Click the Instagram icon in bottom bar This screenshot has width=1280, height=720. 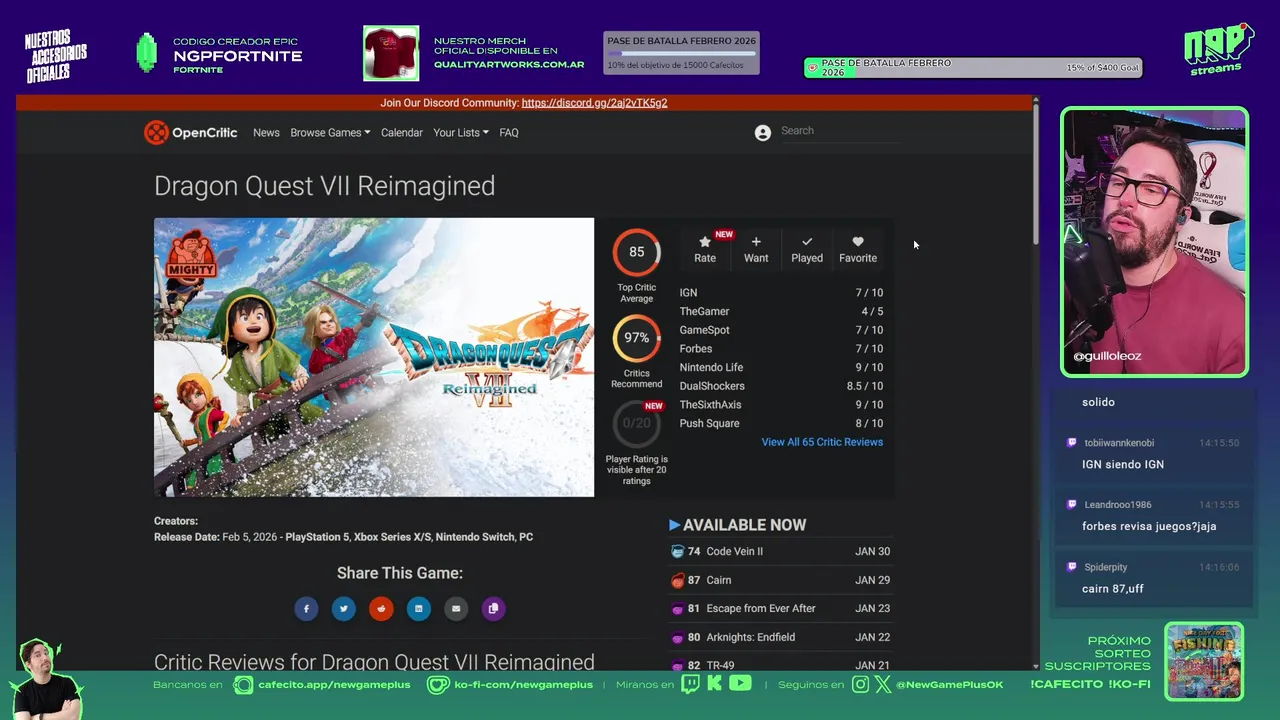[861, 684]
